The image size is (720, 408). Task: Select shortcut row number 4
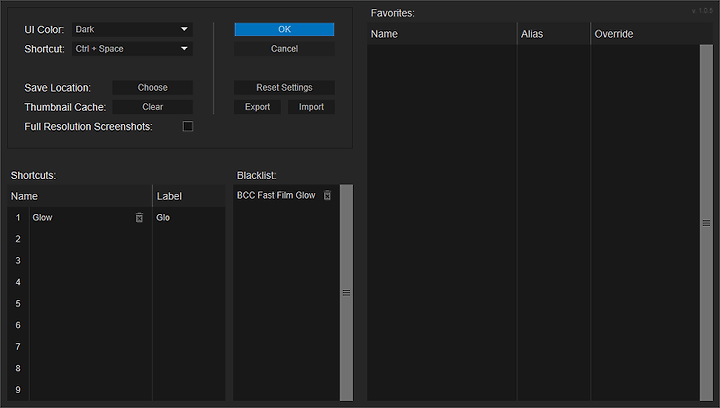point(18,282)
